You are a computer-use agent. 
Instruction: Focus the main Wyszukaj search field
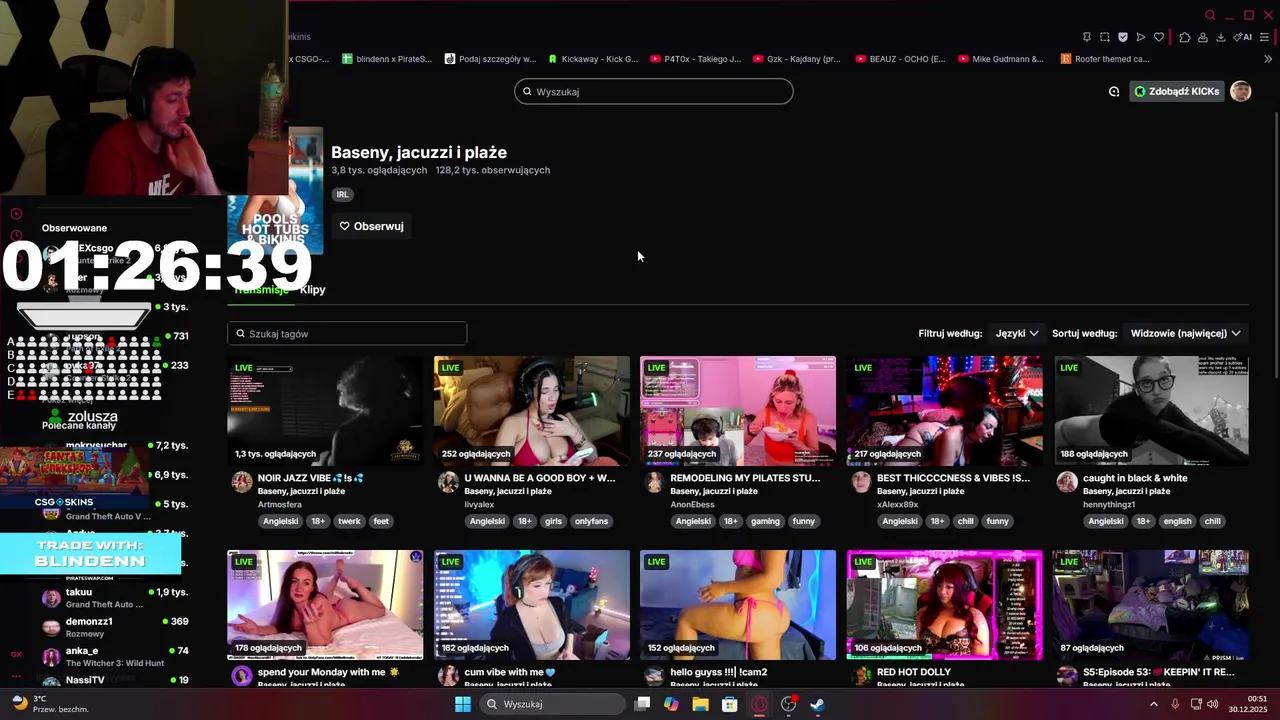click(654, 92)
